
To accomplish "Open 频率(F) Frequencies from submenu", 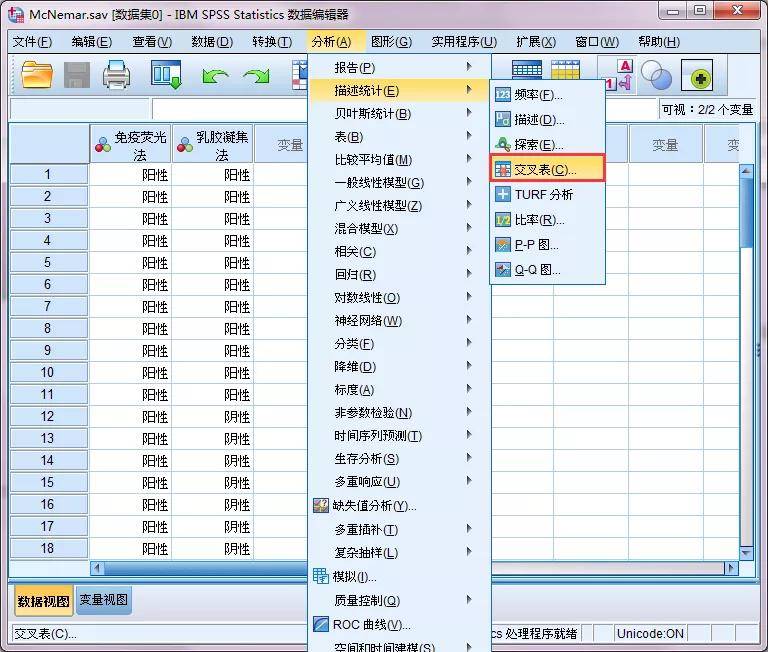I will pyautogui.click(x=548, y=95).
